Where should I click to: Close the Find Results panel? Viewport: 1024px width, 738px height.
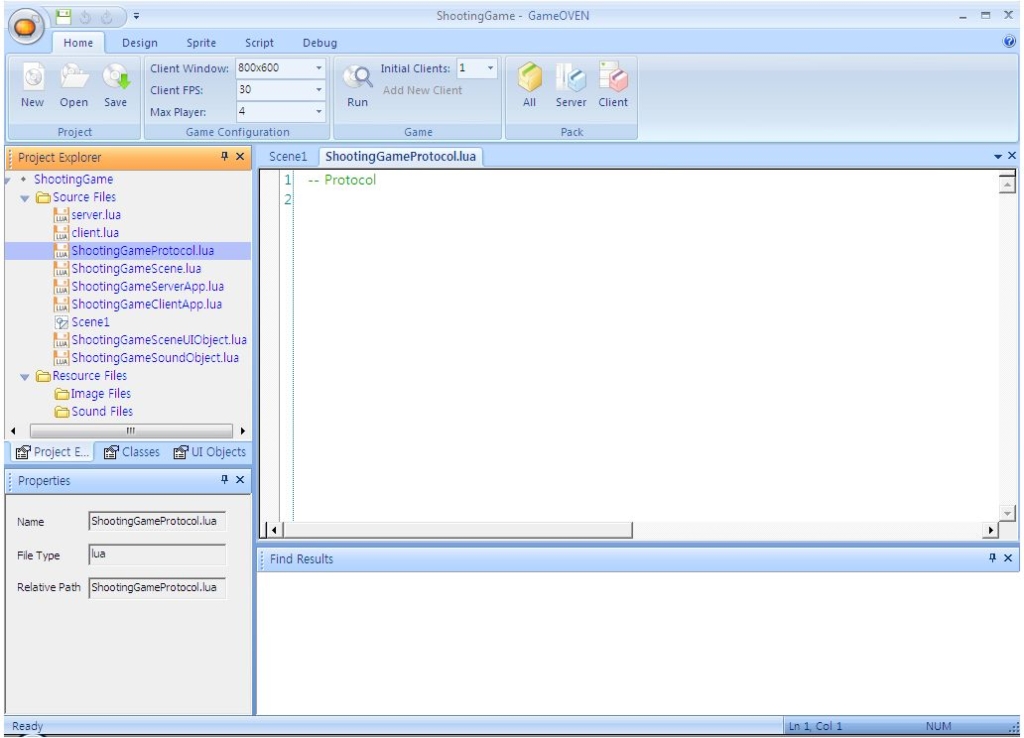click(1008, 558)
